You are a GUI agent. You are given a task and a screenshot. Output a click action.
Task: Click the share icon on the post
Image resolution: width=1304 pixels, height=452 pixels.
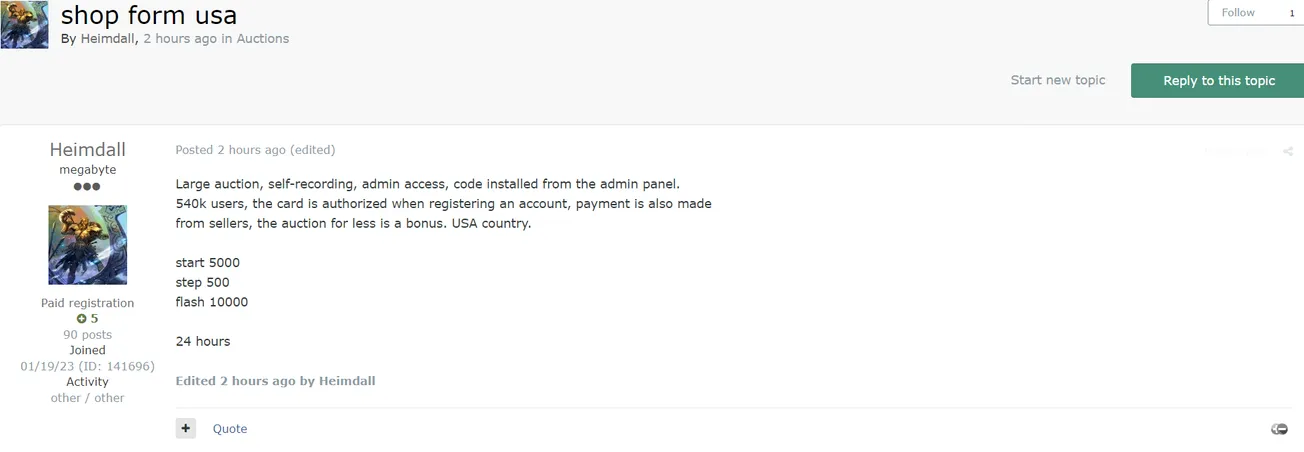[x=1288, y=152]
